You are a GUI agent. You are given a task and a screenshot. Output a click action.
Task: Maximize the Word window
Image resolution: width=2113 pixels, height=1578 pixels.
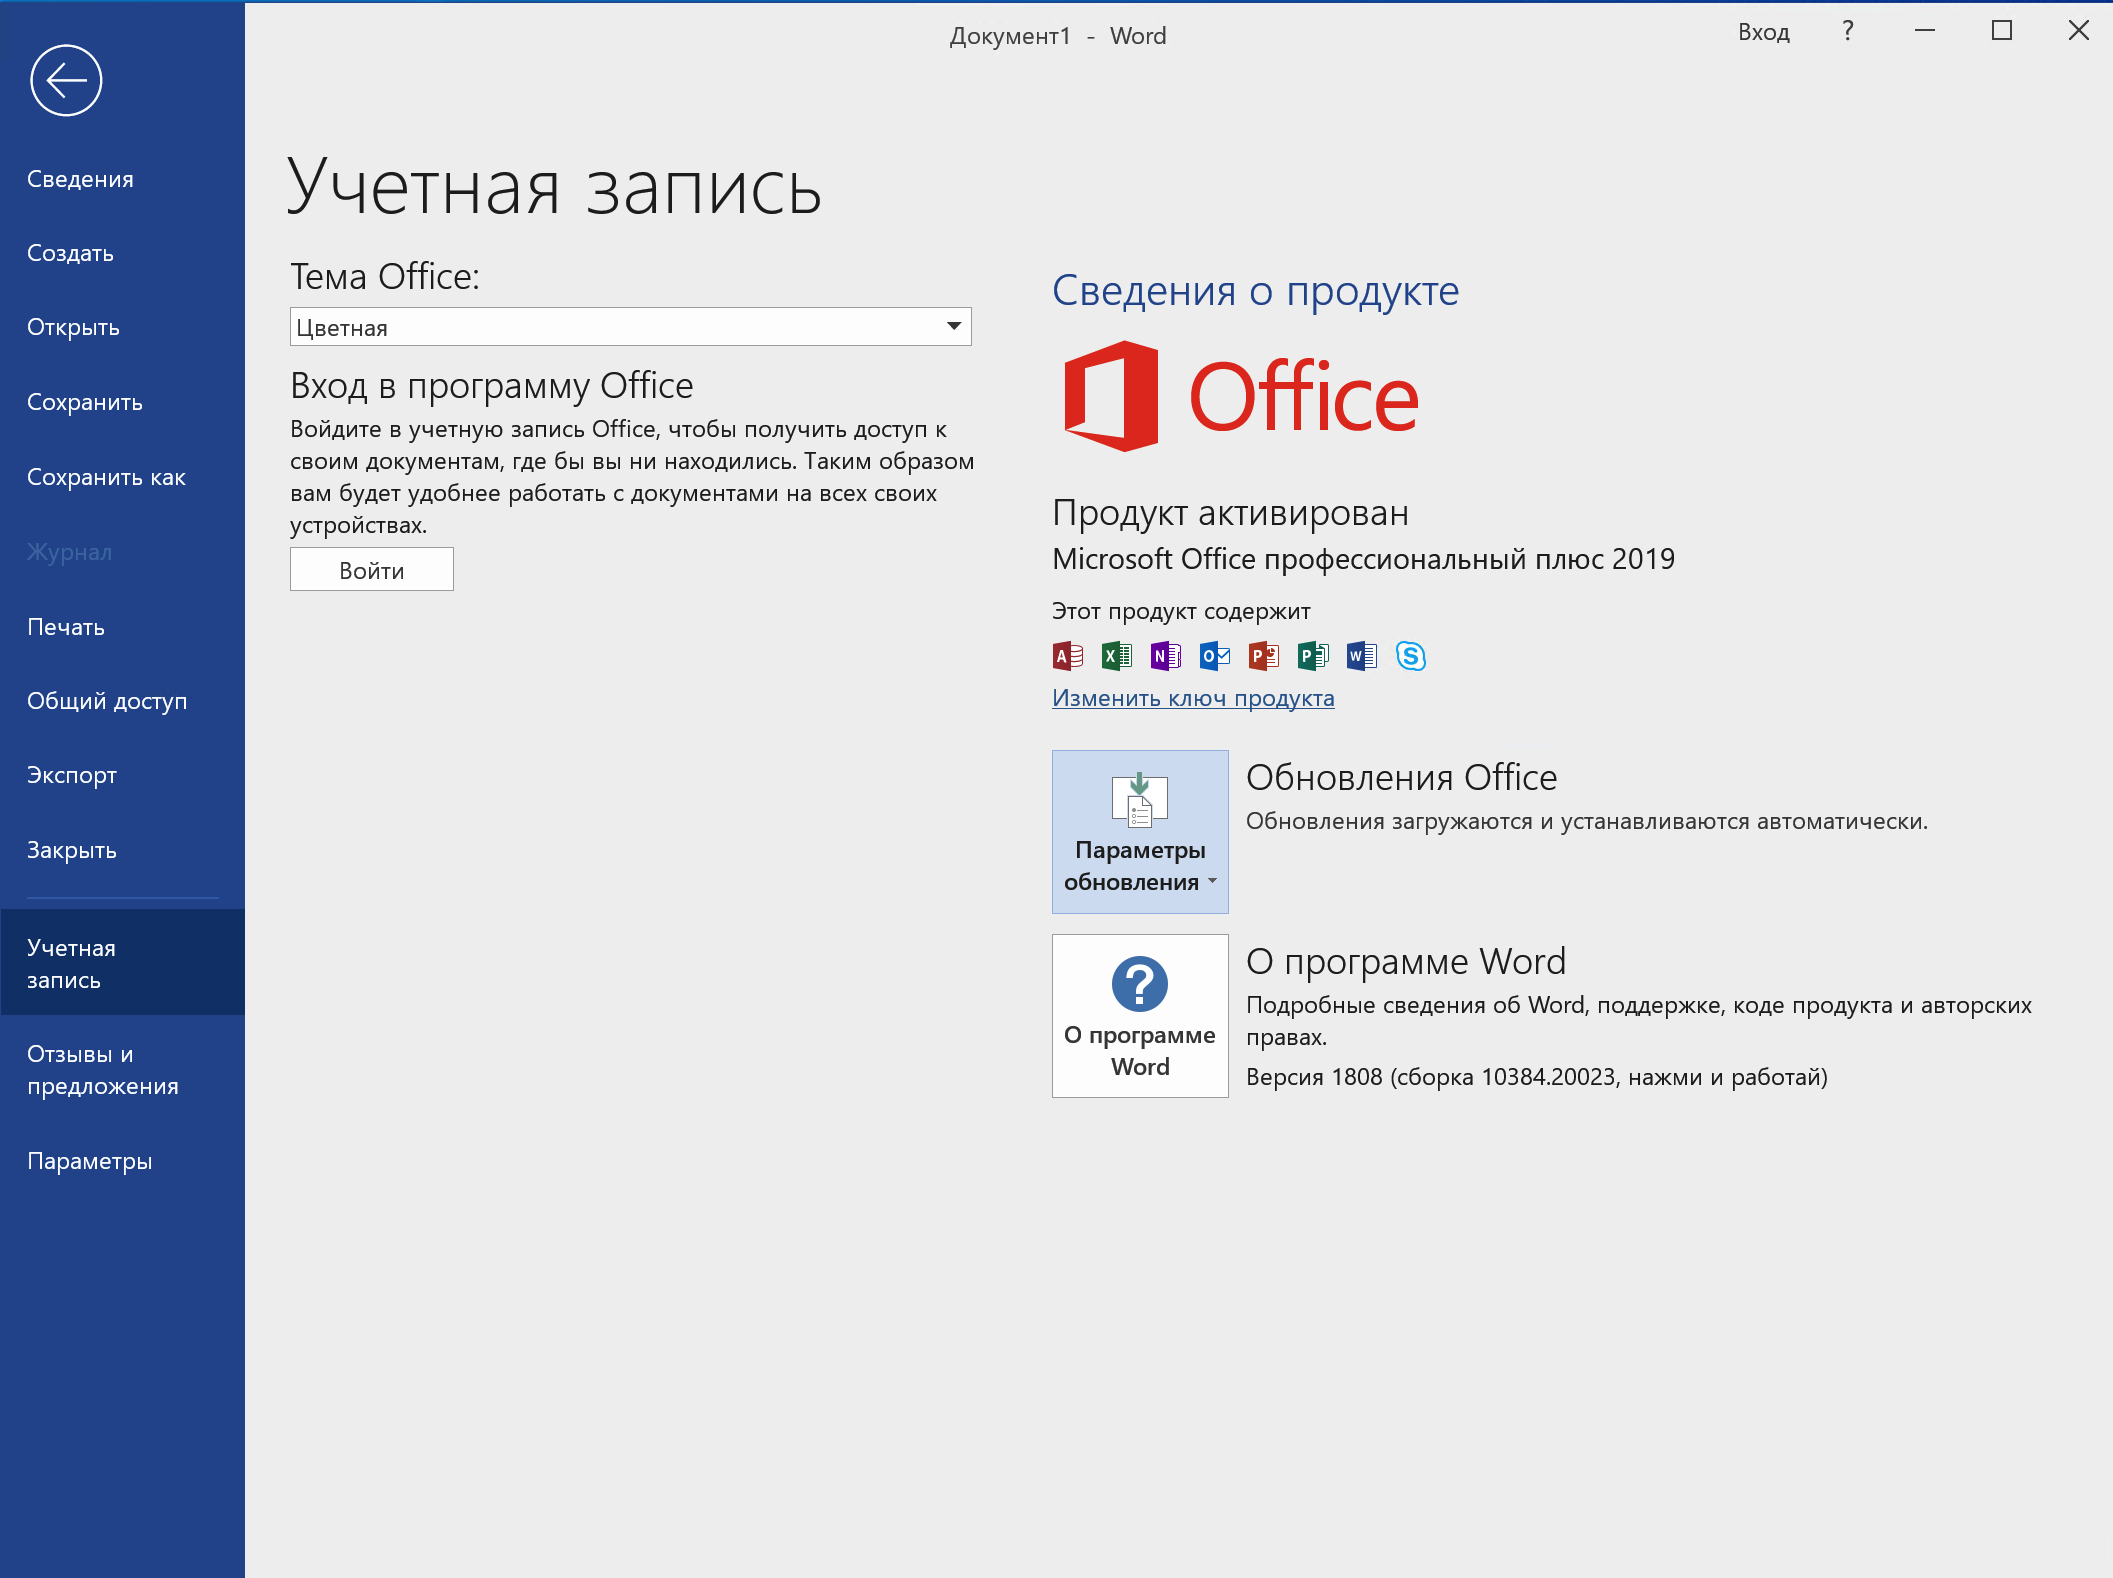point(2002,31)
